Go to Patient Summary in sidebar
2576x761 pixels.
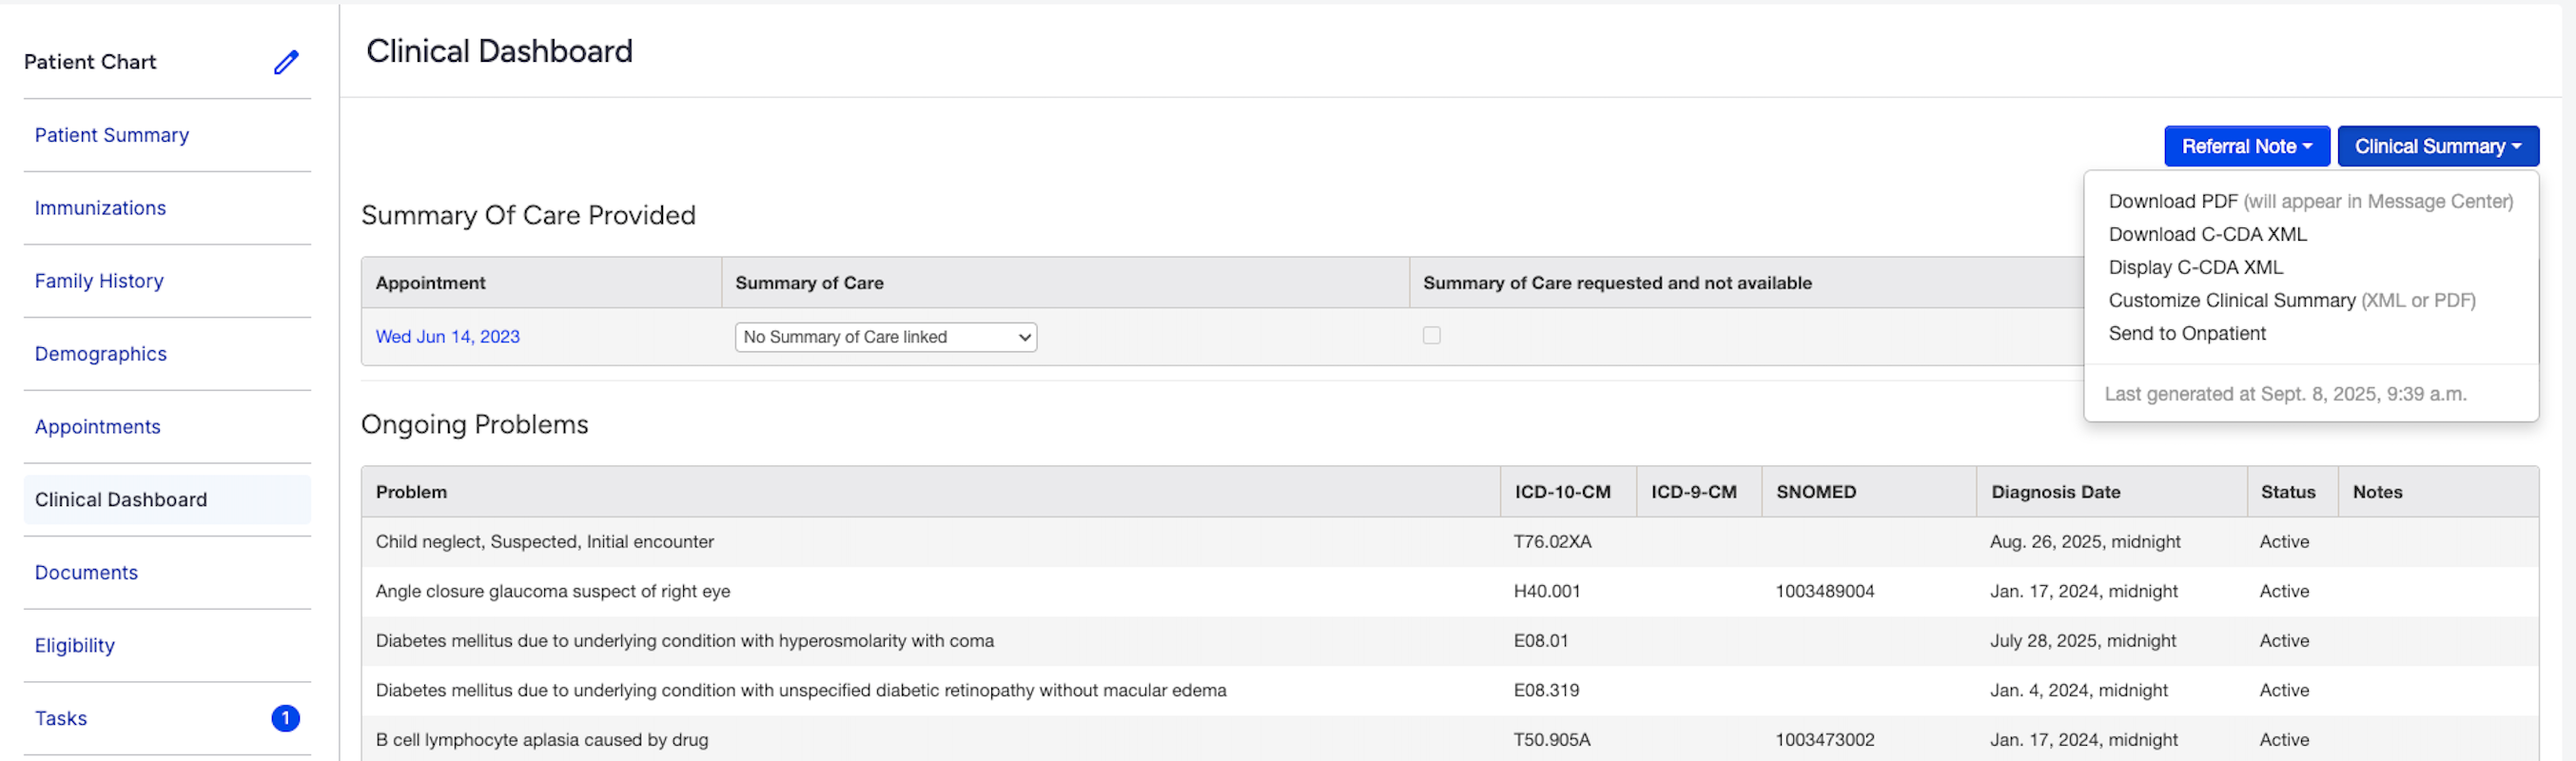[x=112, y=135]
